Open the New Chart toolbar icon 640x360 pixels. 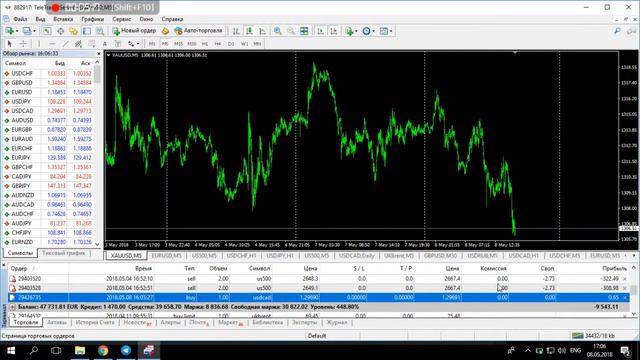pyautogui.click(x=9, y=31)
